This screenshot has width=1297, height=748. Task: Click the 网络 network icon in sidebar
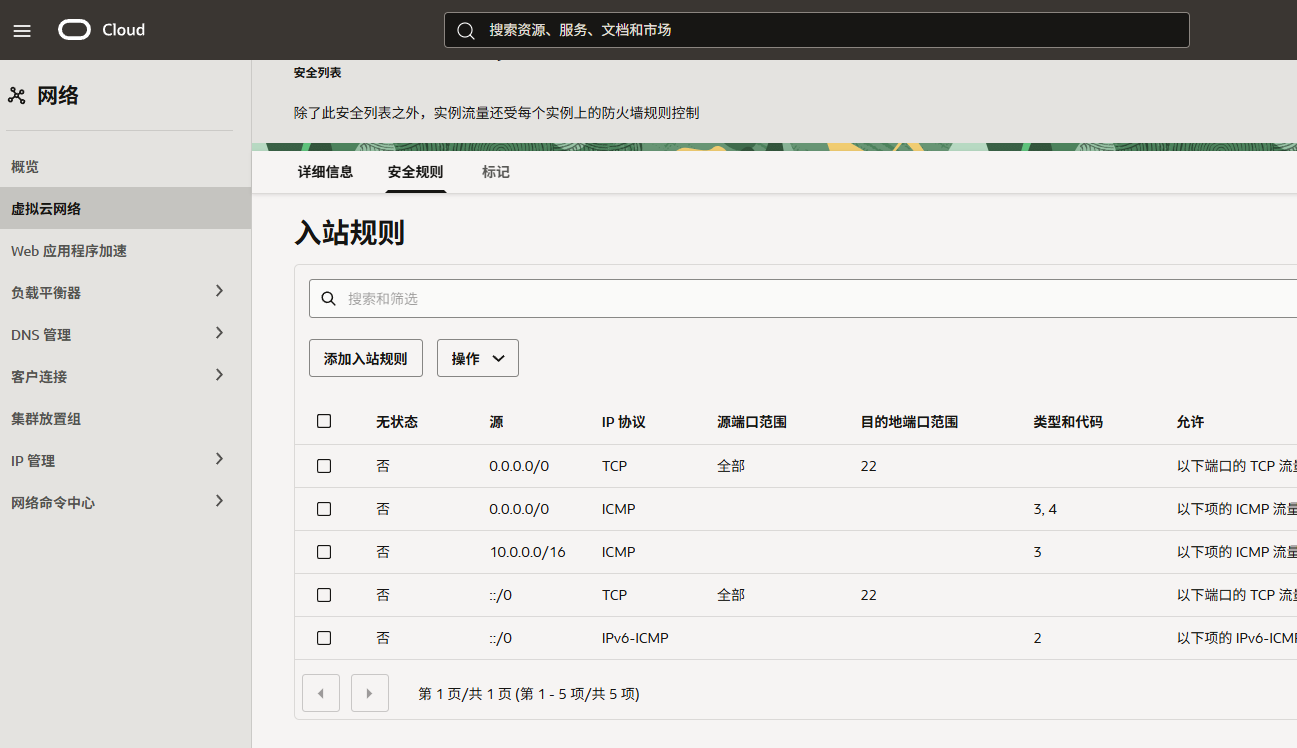17,96
